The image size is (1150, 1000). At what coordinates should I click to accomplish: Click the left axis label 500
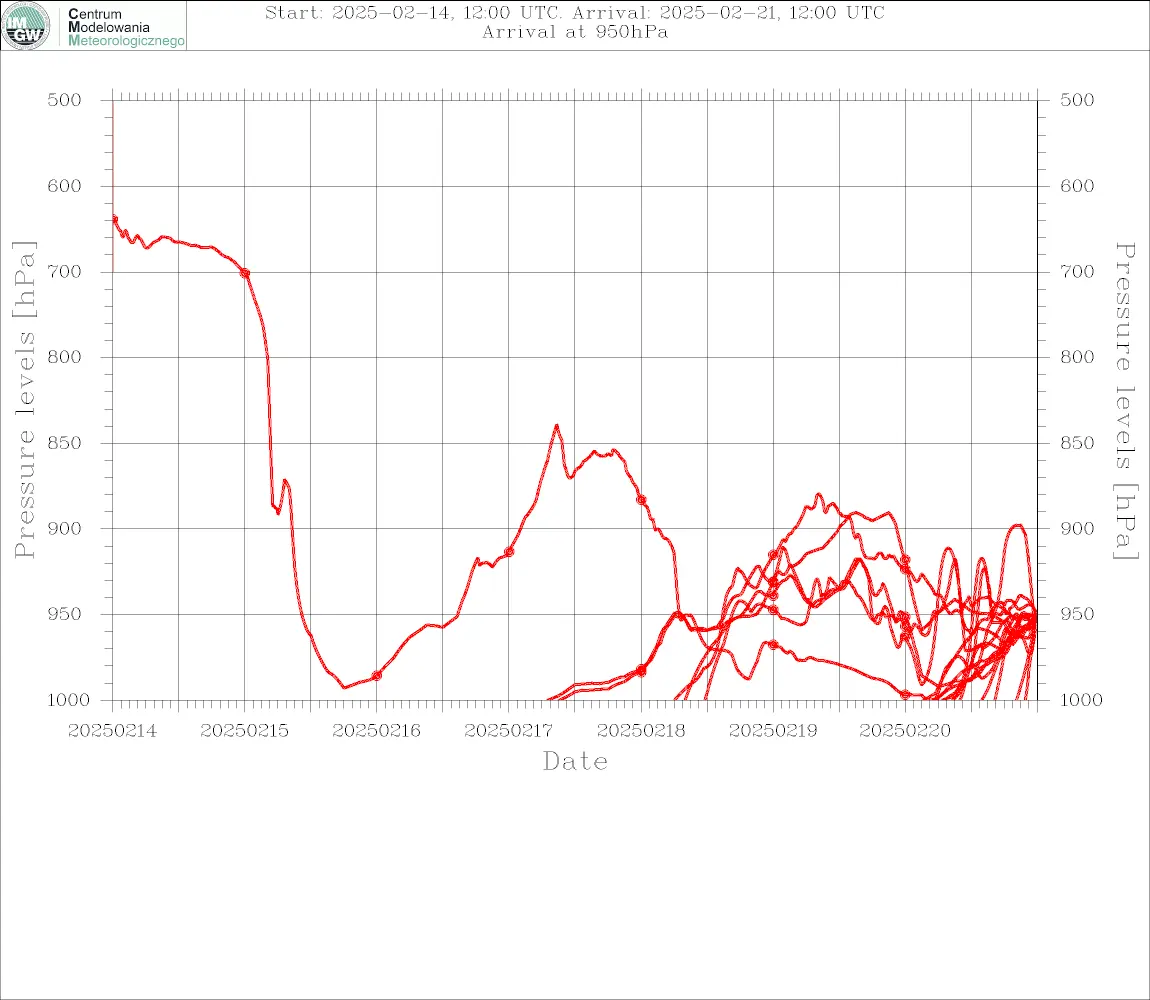(65, 100)
